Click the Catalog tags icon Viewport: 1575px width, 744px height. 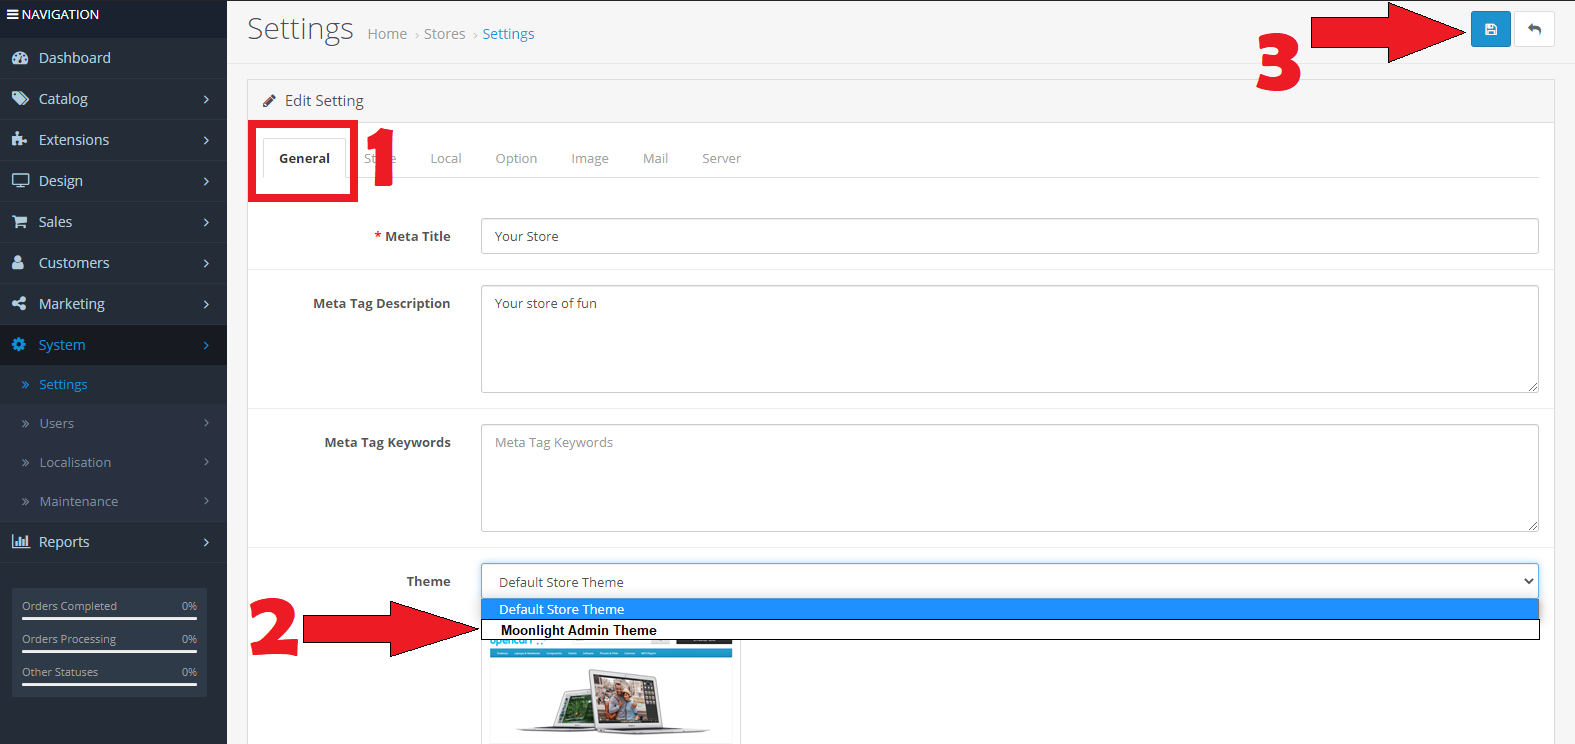[x=20, y=99]
